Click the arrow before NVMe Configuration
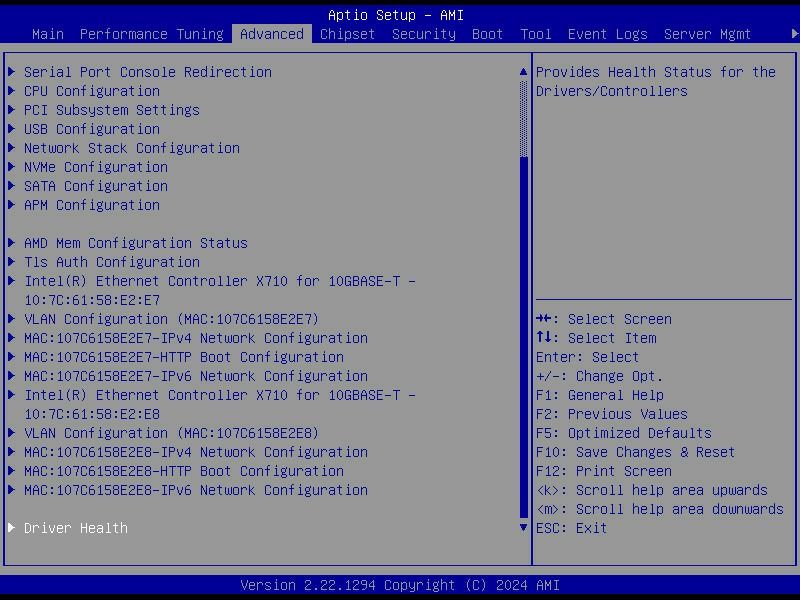This screenshot has height=600, width=800. click(x=12, y=167)
